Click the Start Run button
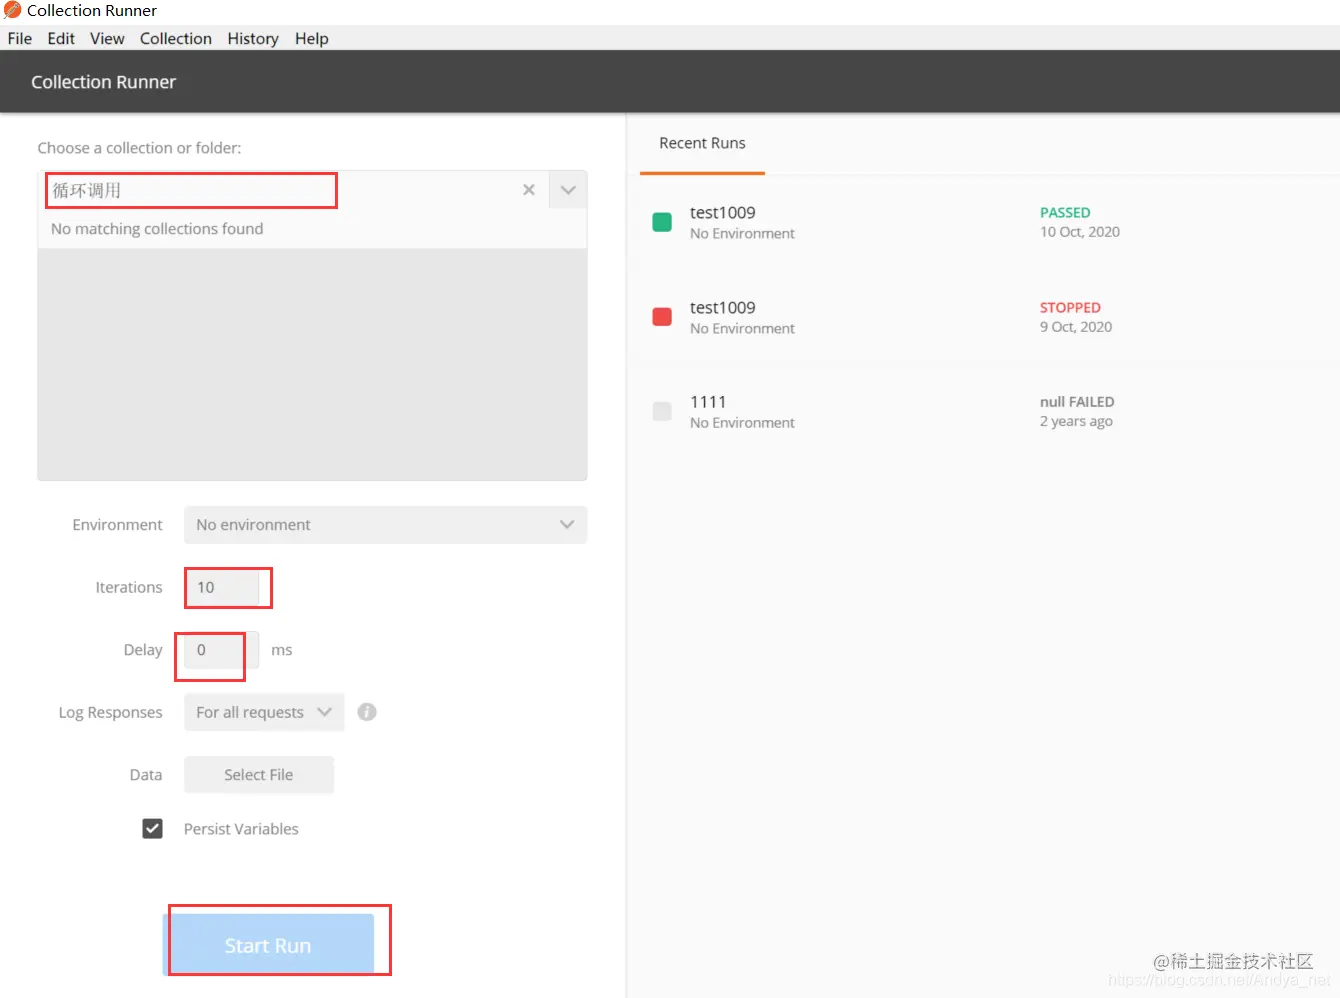Image resolution: width=1340 pixels, height=998 pixels. click(268, 945)
